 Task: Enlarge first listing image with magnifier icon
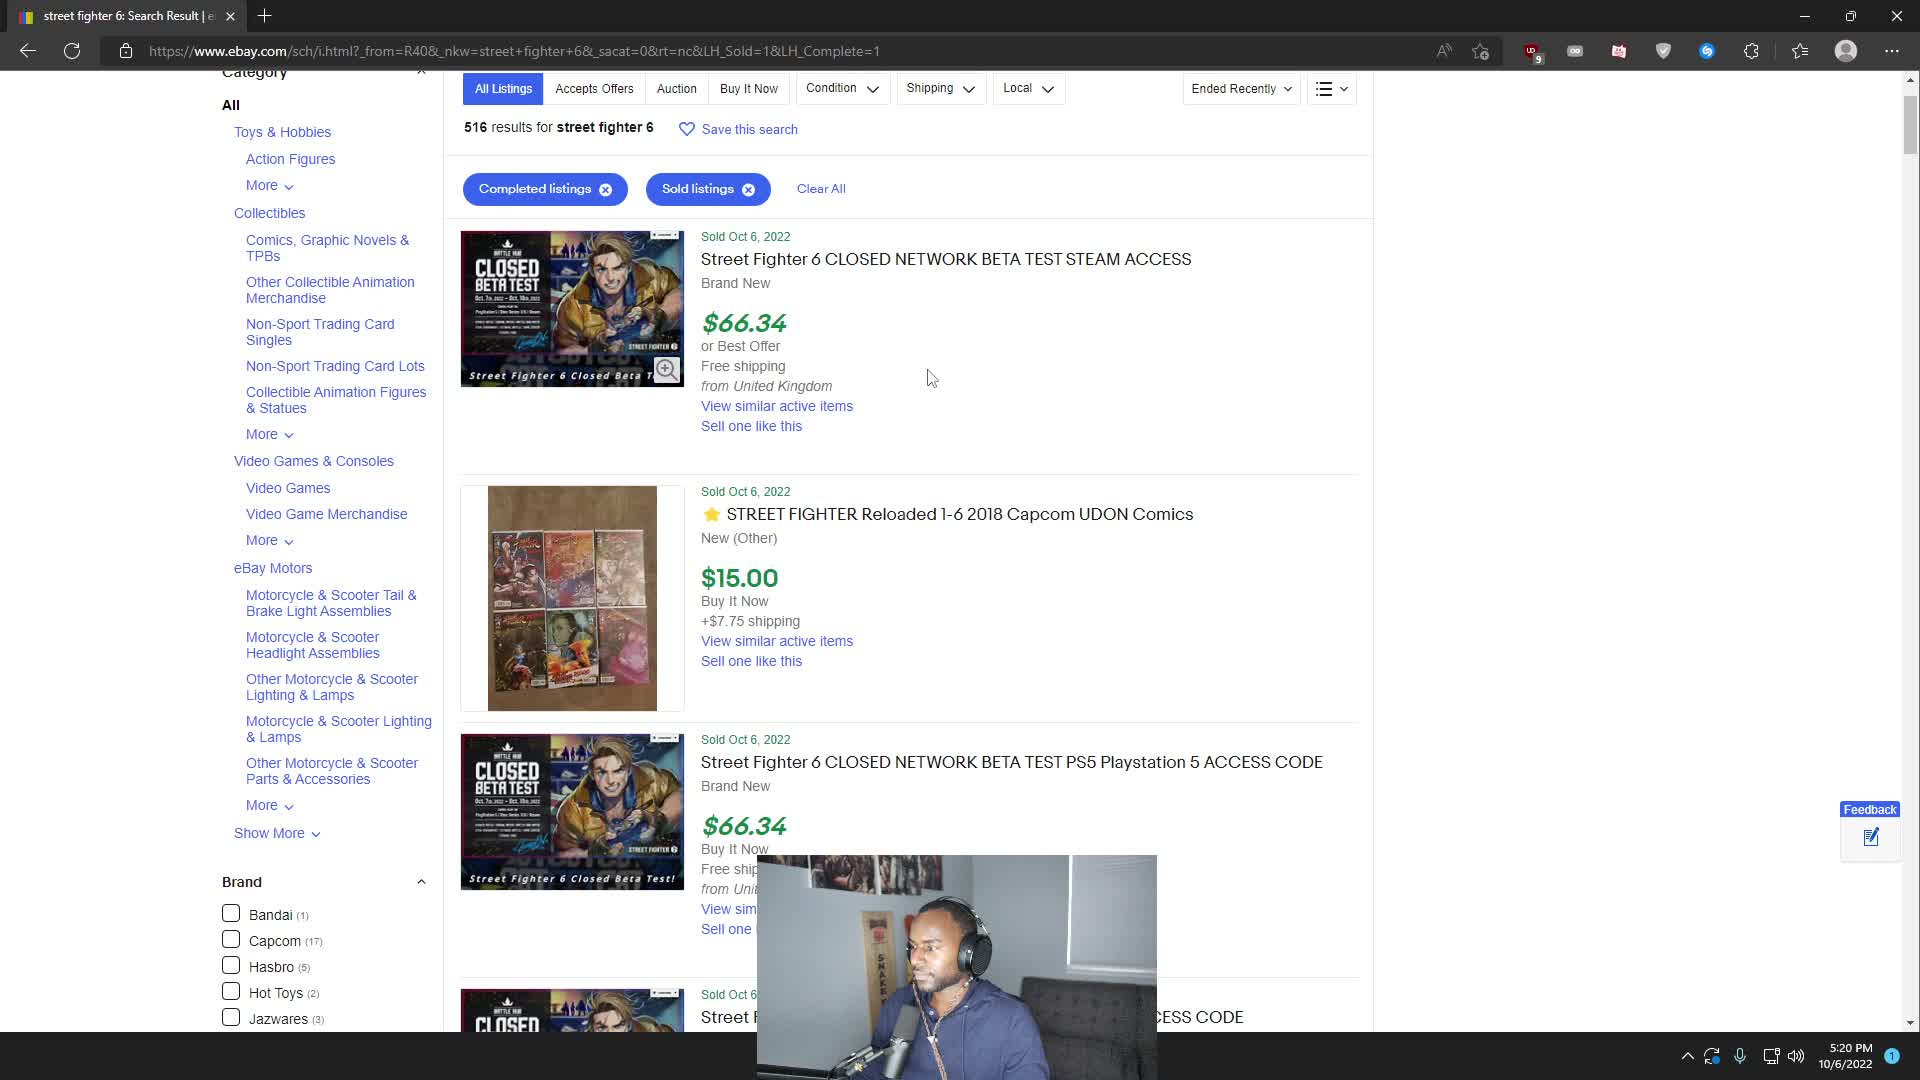[x=666, y=369]
